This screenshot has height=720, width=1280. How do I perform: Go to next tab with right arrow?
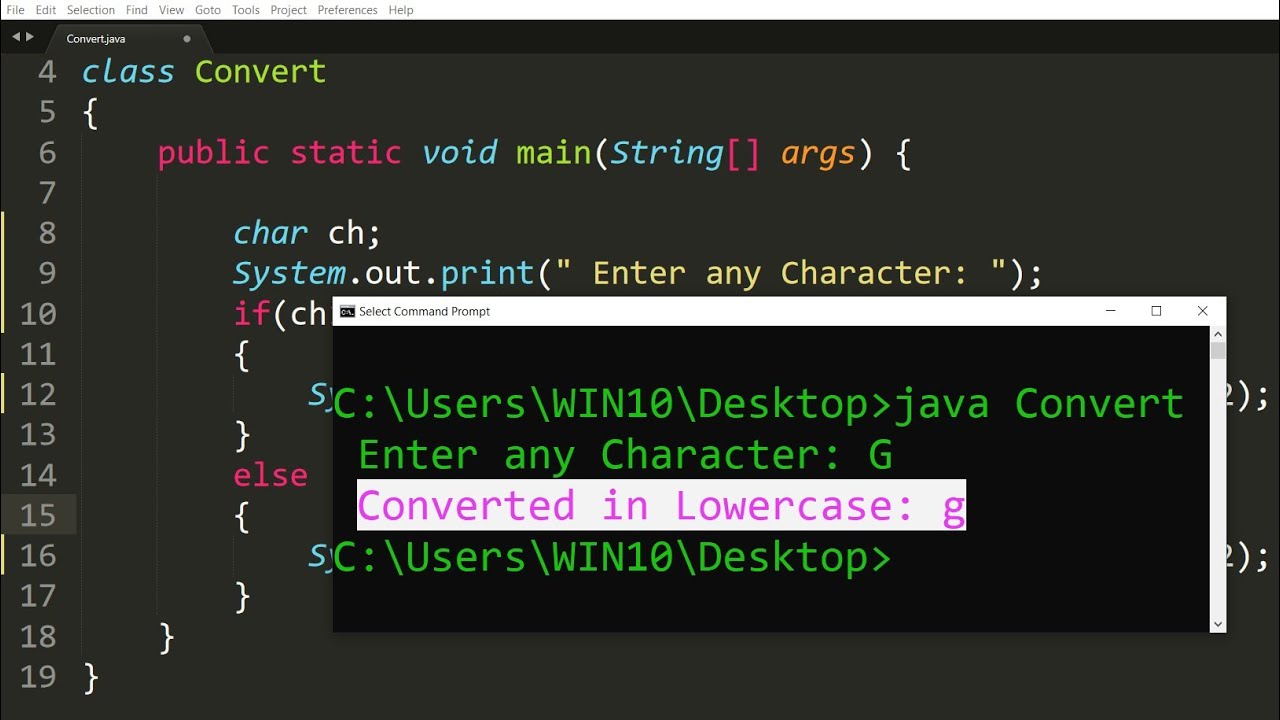30,37
